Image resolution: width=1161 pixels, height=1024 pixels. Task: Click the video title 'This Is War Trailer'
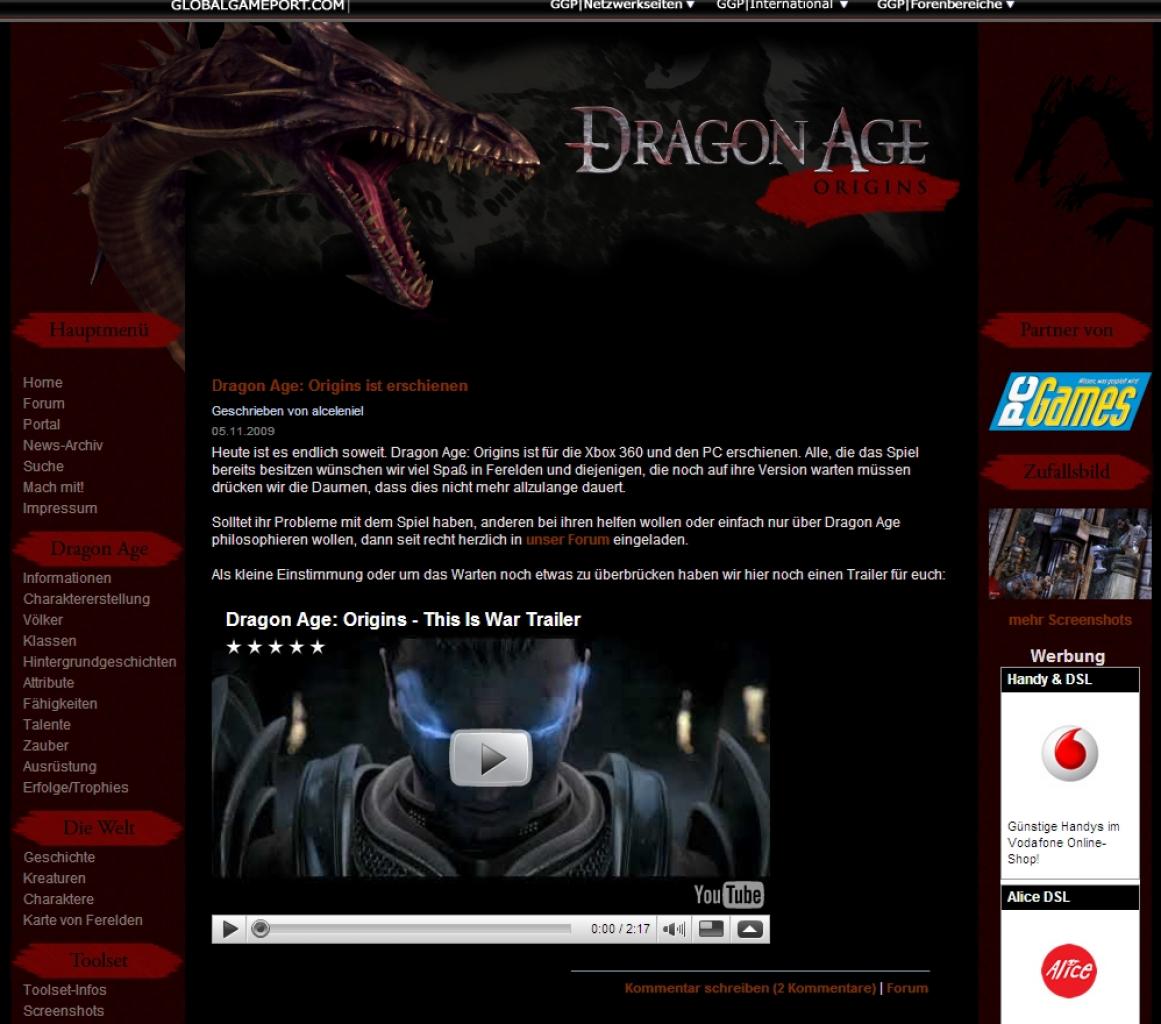click(403, 620)
